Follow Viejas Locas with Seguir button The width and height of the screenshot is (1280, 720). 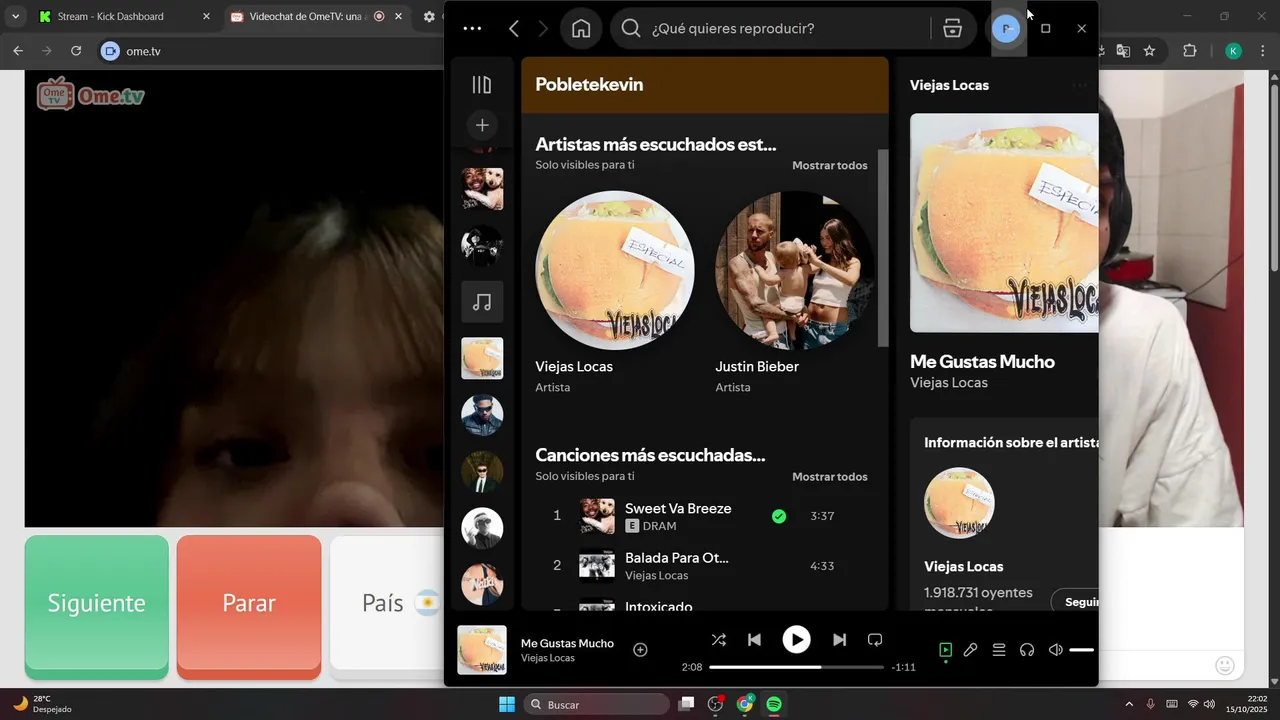click(1076, 602)
